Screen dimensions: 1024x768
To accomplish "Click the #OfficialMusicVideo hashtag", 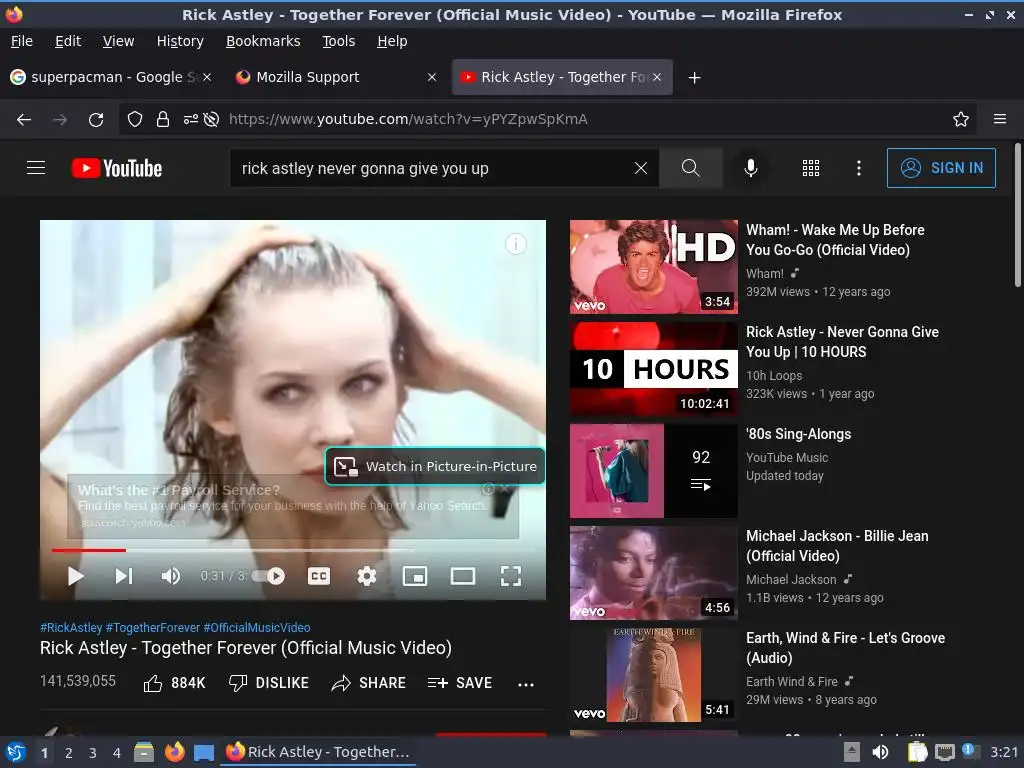I will [257, 628].
